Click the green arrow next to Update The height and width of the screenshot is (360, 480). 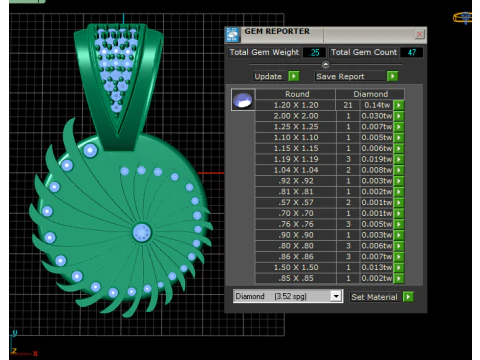294,76
